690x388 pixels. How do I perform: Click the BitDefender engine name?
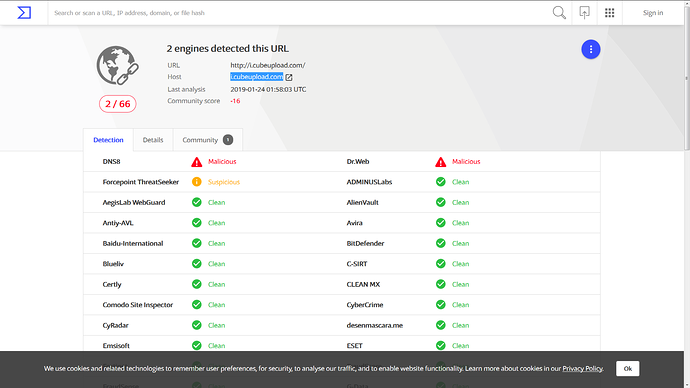(365, 243)
